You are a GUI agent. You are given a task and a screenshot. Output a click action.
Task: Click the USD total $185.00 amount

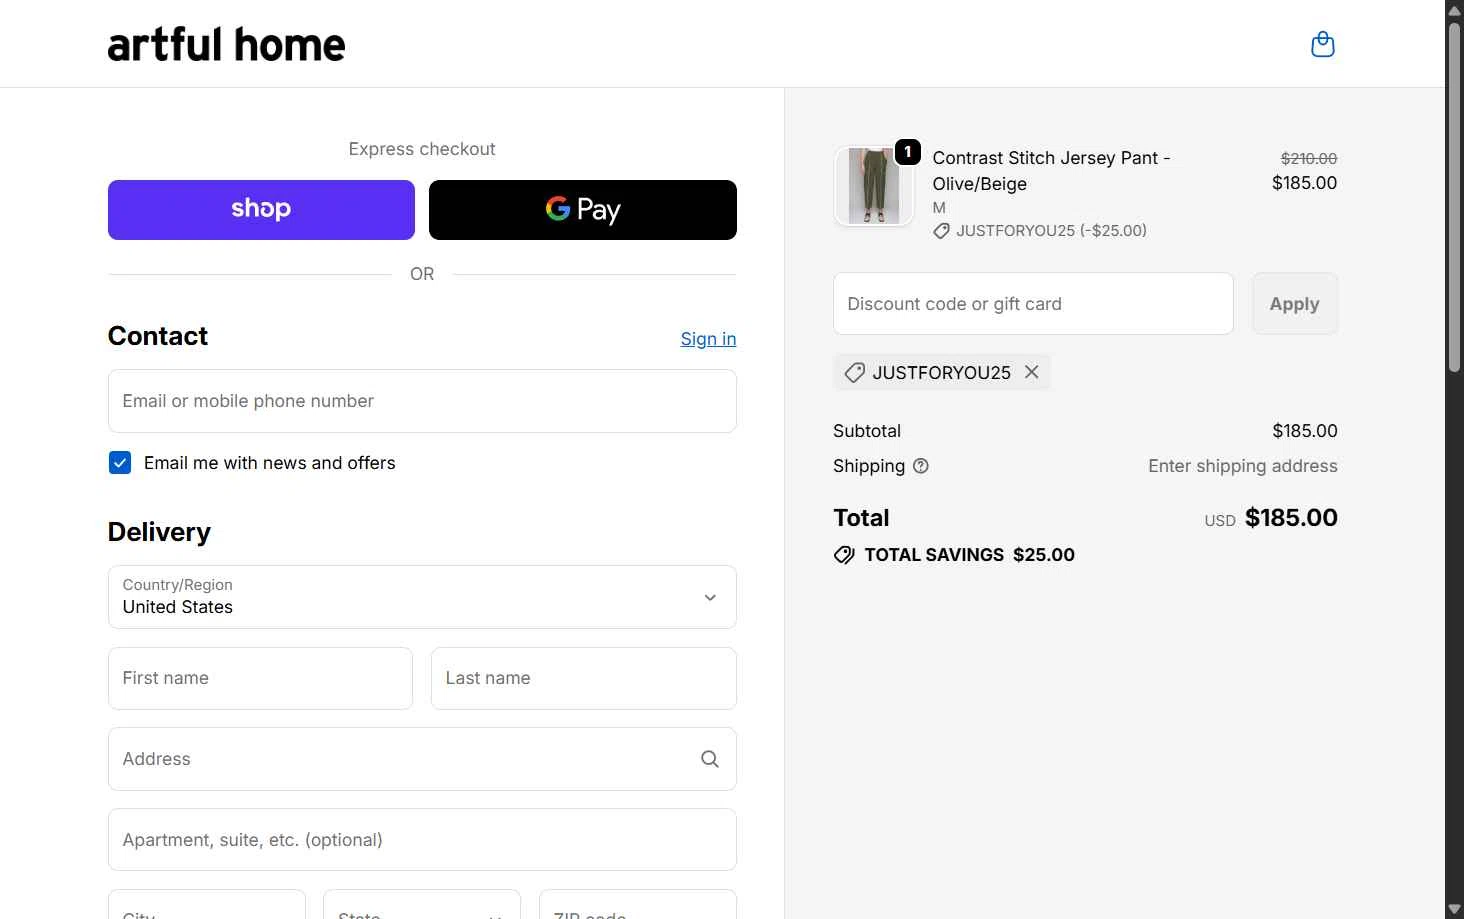pyautogui.click(x=1291, y=518)
